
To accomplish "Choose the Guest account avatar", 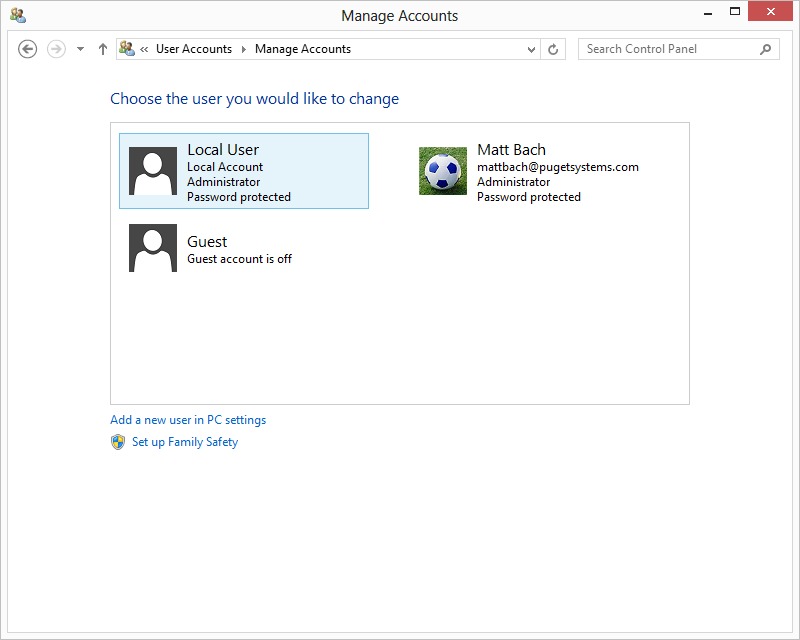I will tap(153, 248).
